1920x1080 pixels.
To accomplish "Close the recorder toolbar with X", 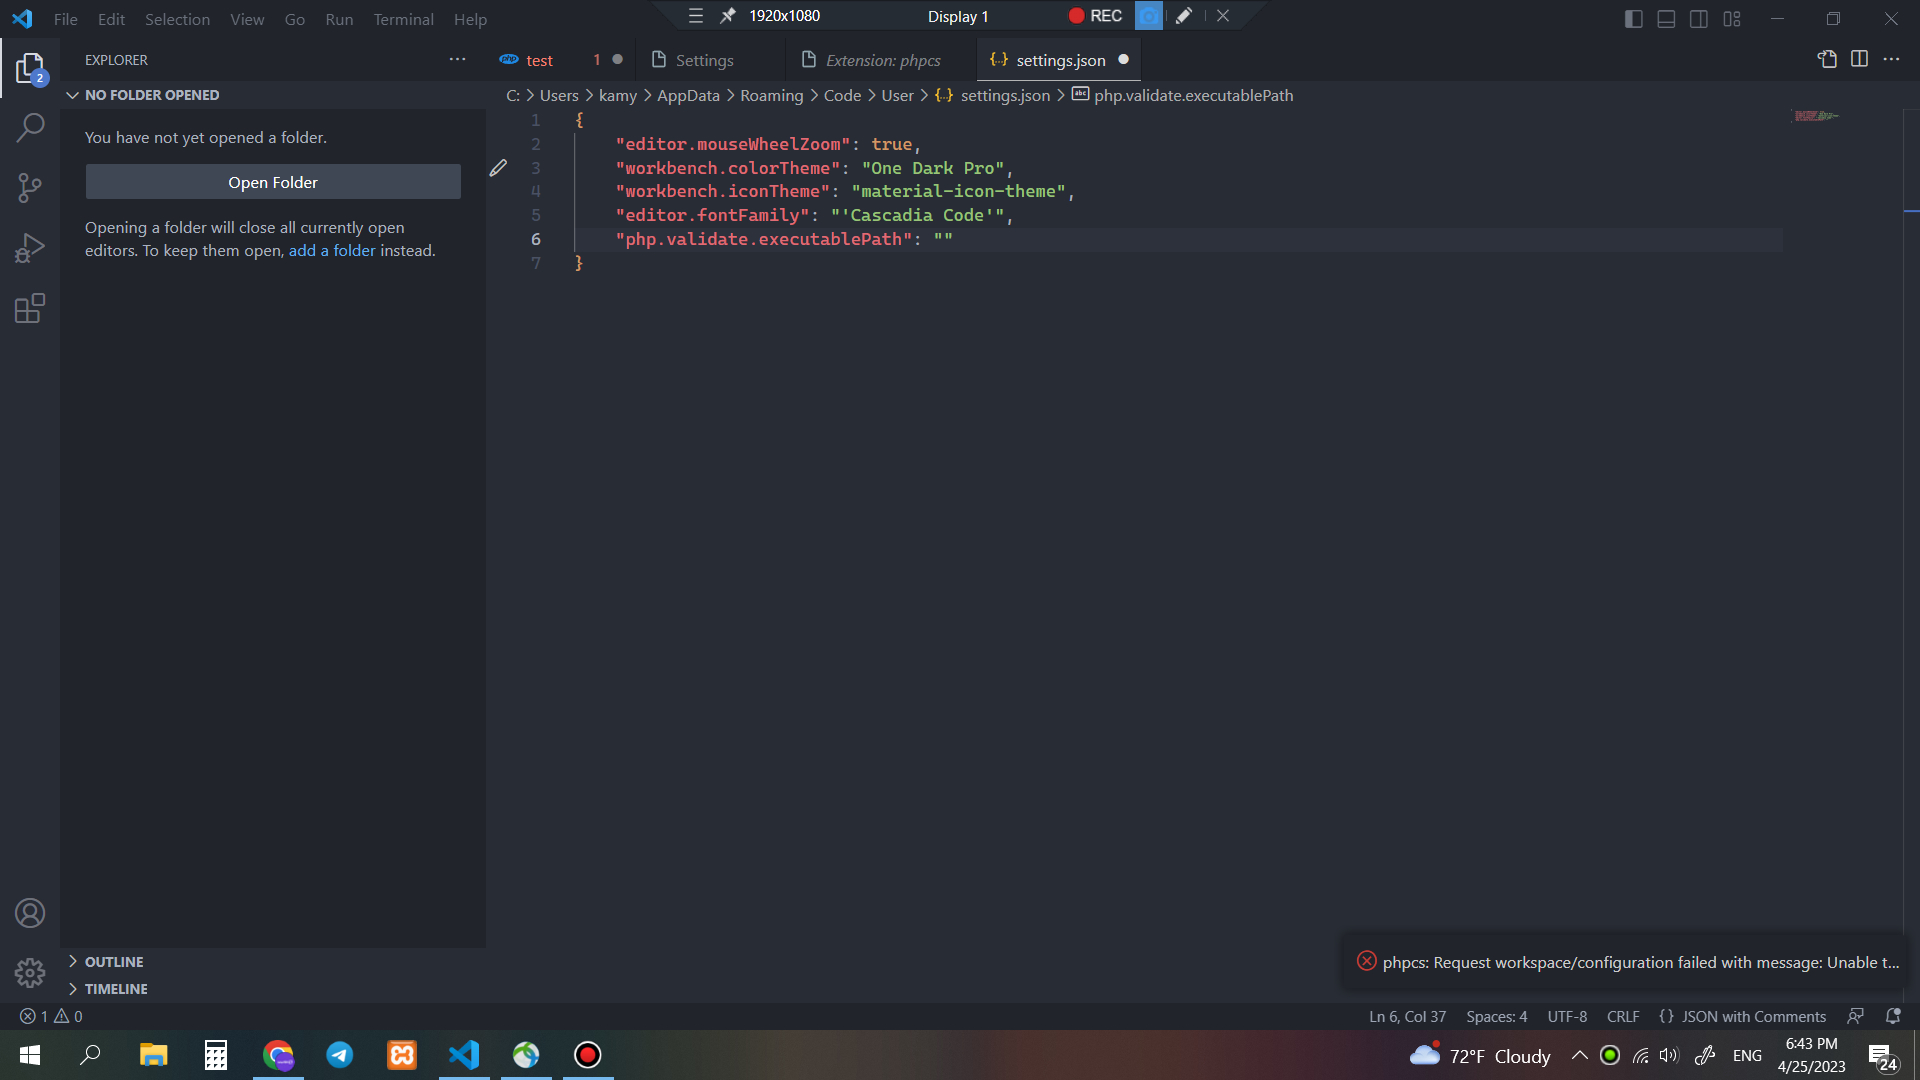I will [x=1223, y=16].
